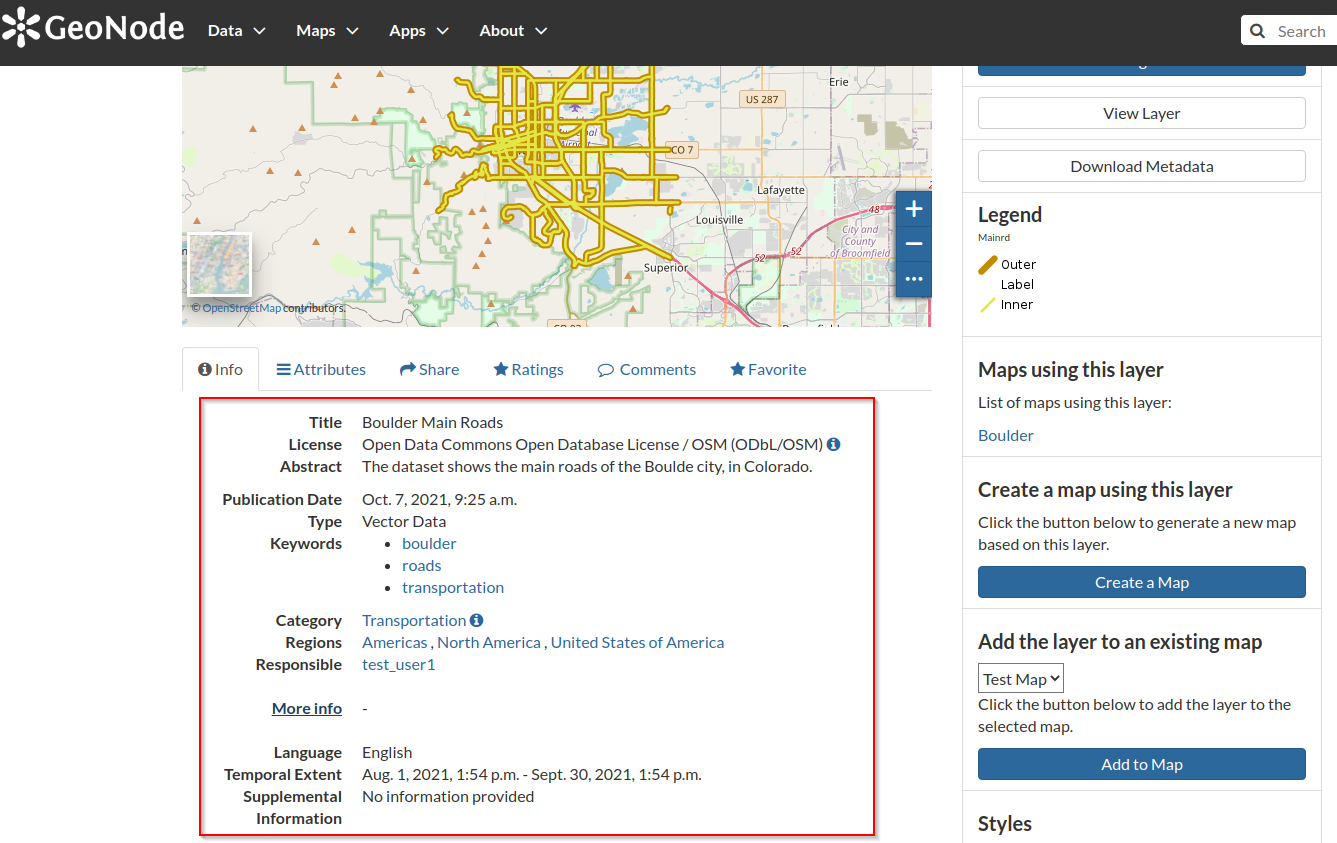The image size is (1337, 843).
Task: Open the test_user1 profile link
Action: (x=399, y=664)
